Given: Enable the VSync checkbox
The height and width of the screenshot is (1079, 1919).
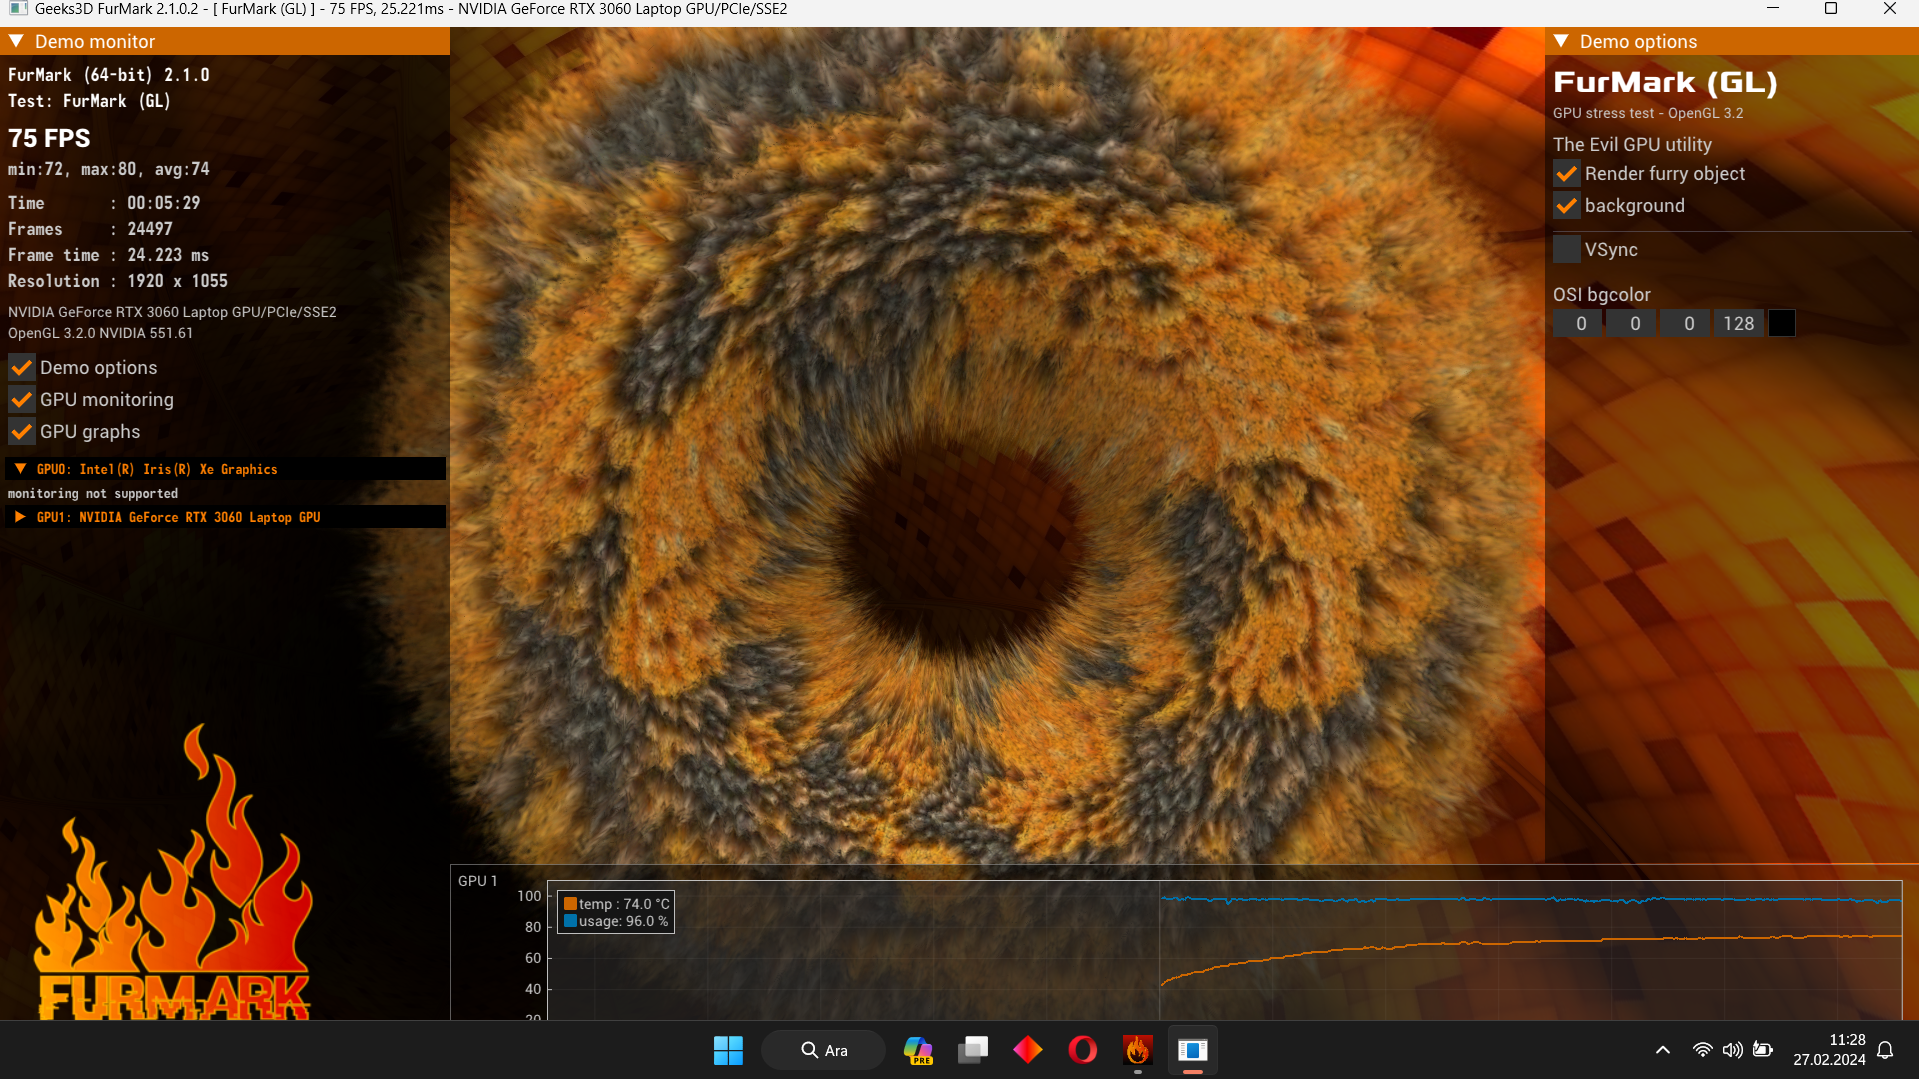Looking at the screenshot, I should tap(1567, 250).
